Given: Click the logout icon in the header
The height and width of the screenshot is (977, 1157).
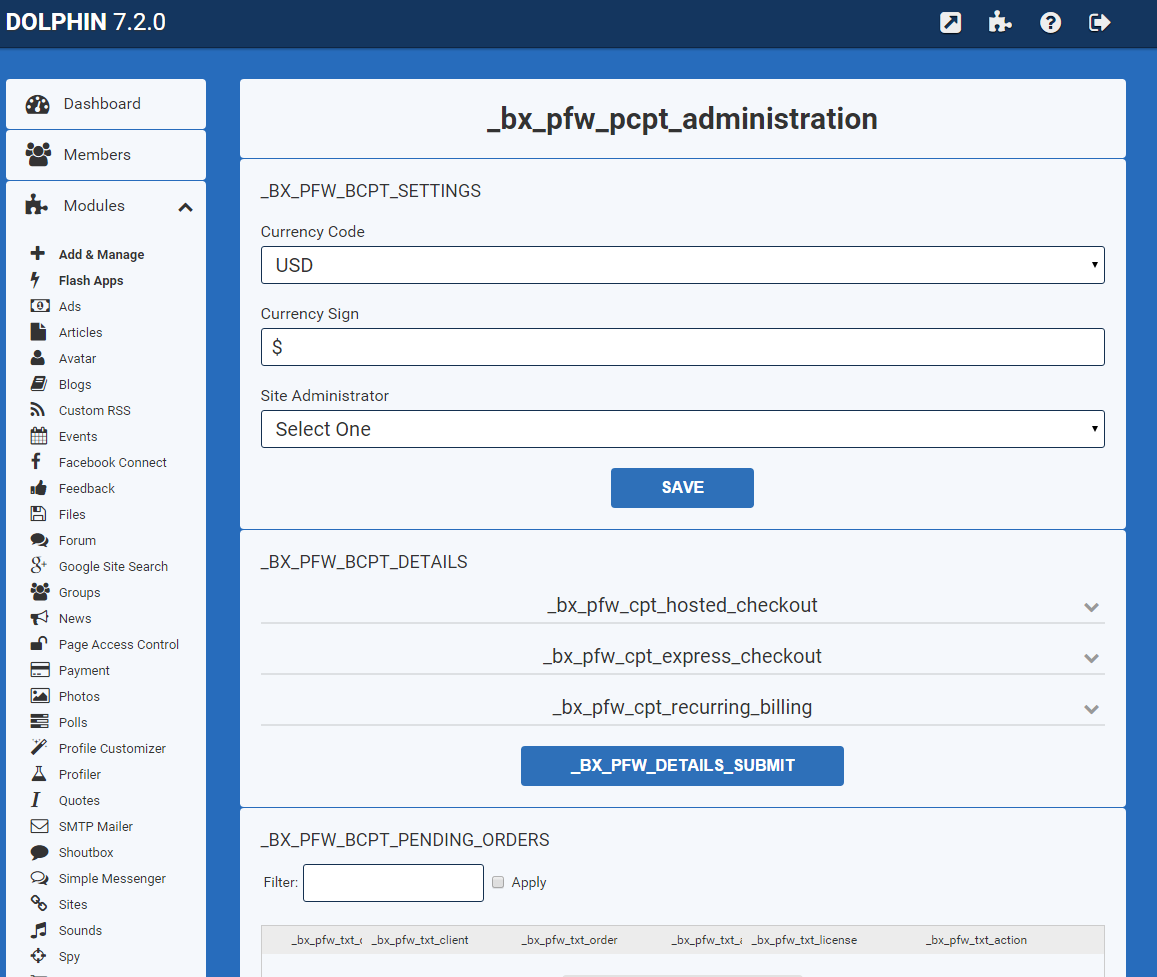Looking at the screenshot, I should pos(1100,22).
